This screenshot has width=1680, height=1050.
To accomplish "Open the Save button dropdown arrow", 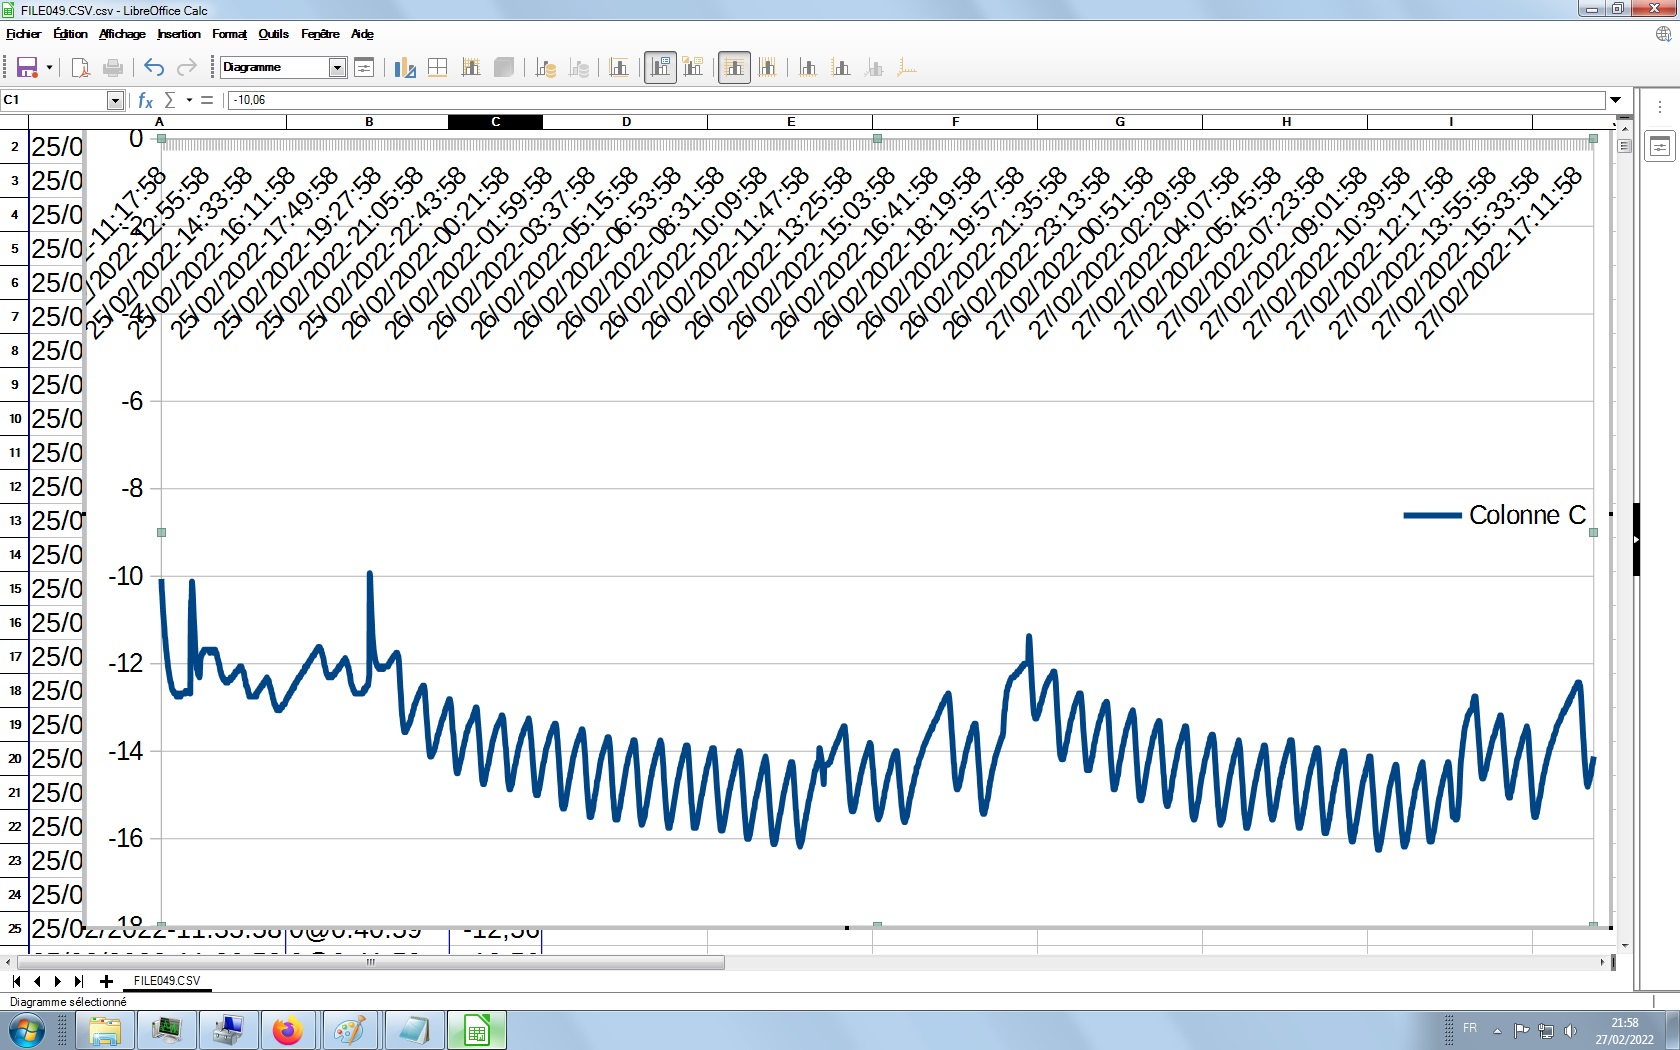I will (x=49, y=68).
